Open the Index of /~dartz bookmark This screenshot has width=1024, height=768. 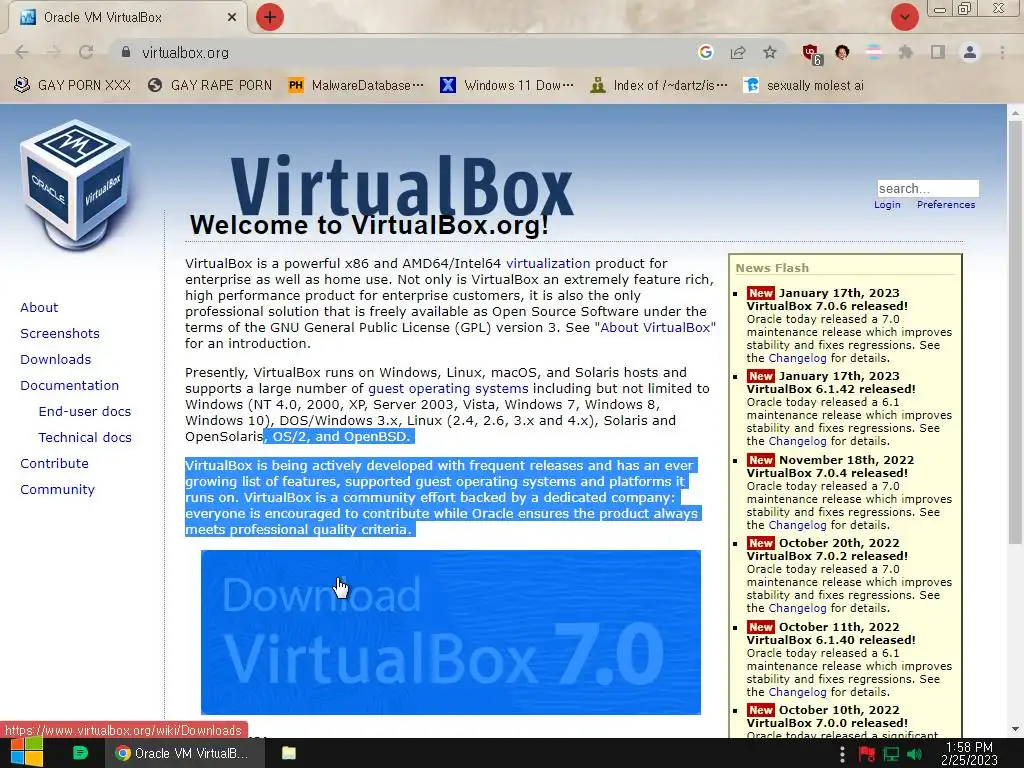point(658,86)
